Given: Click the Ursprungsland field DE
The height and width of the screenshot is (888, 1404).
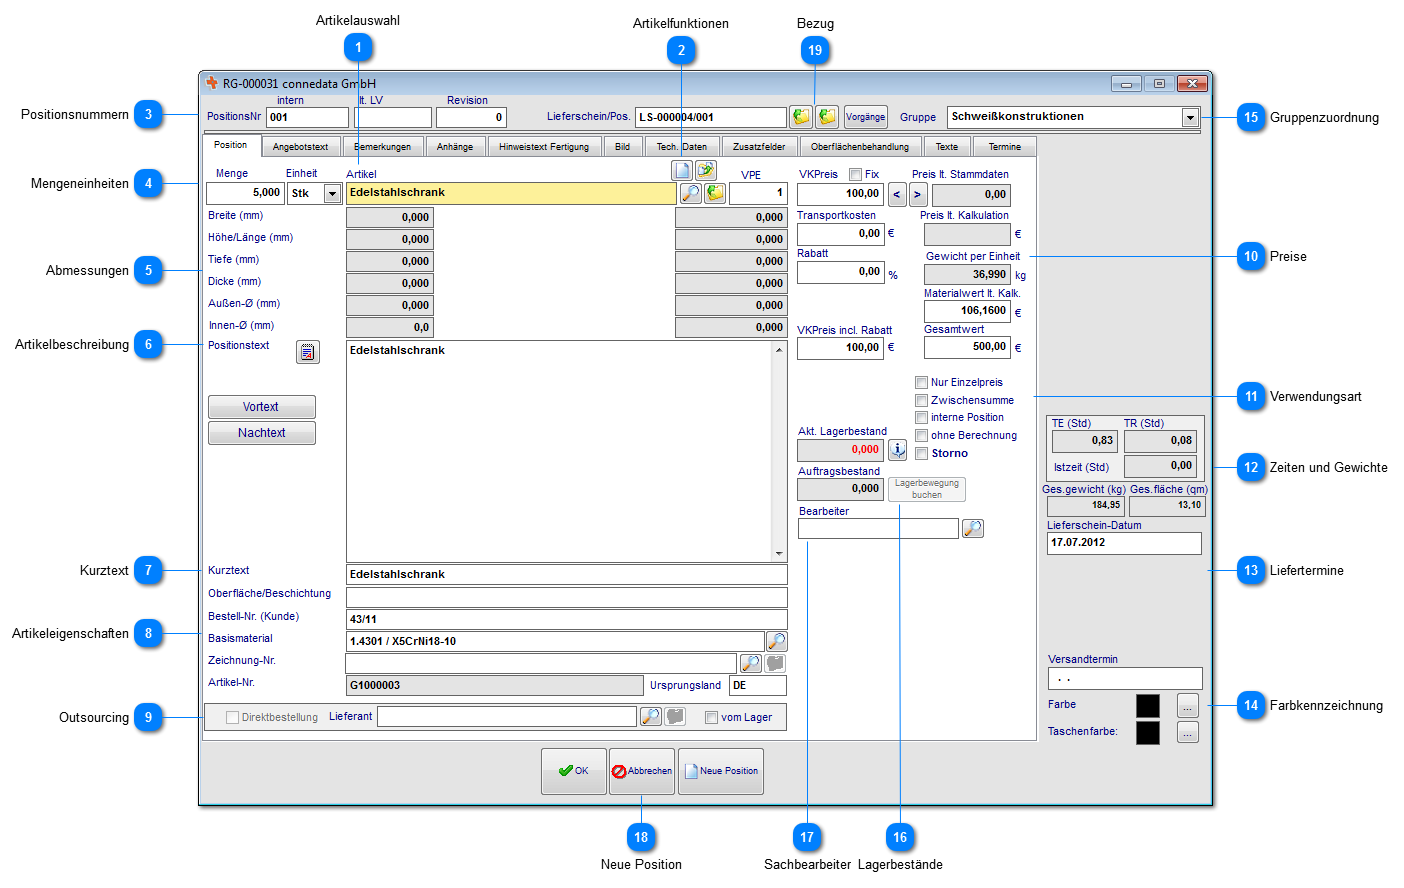Looking at the screenshot, I should pos(757,685).
